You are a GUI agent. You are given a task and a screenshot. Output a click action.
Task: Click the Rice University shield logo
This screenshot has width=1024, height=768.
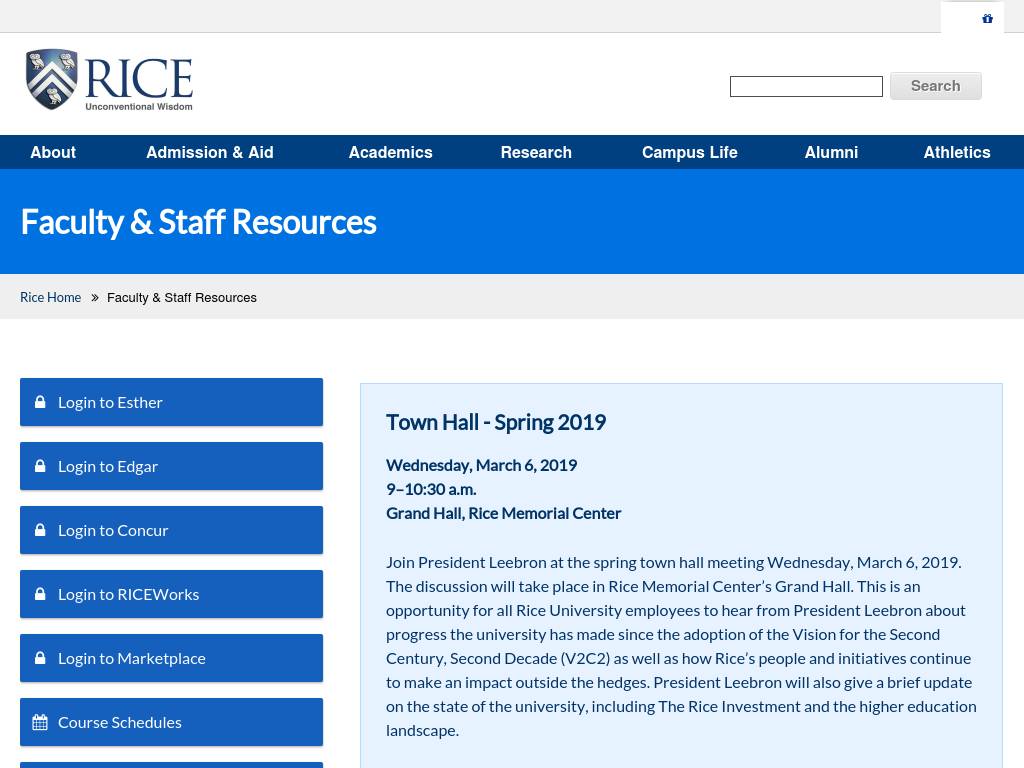click(52, 78)
